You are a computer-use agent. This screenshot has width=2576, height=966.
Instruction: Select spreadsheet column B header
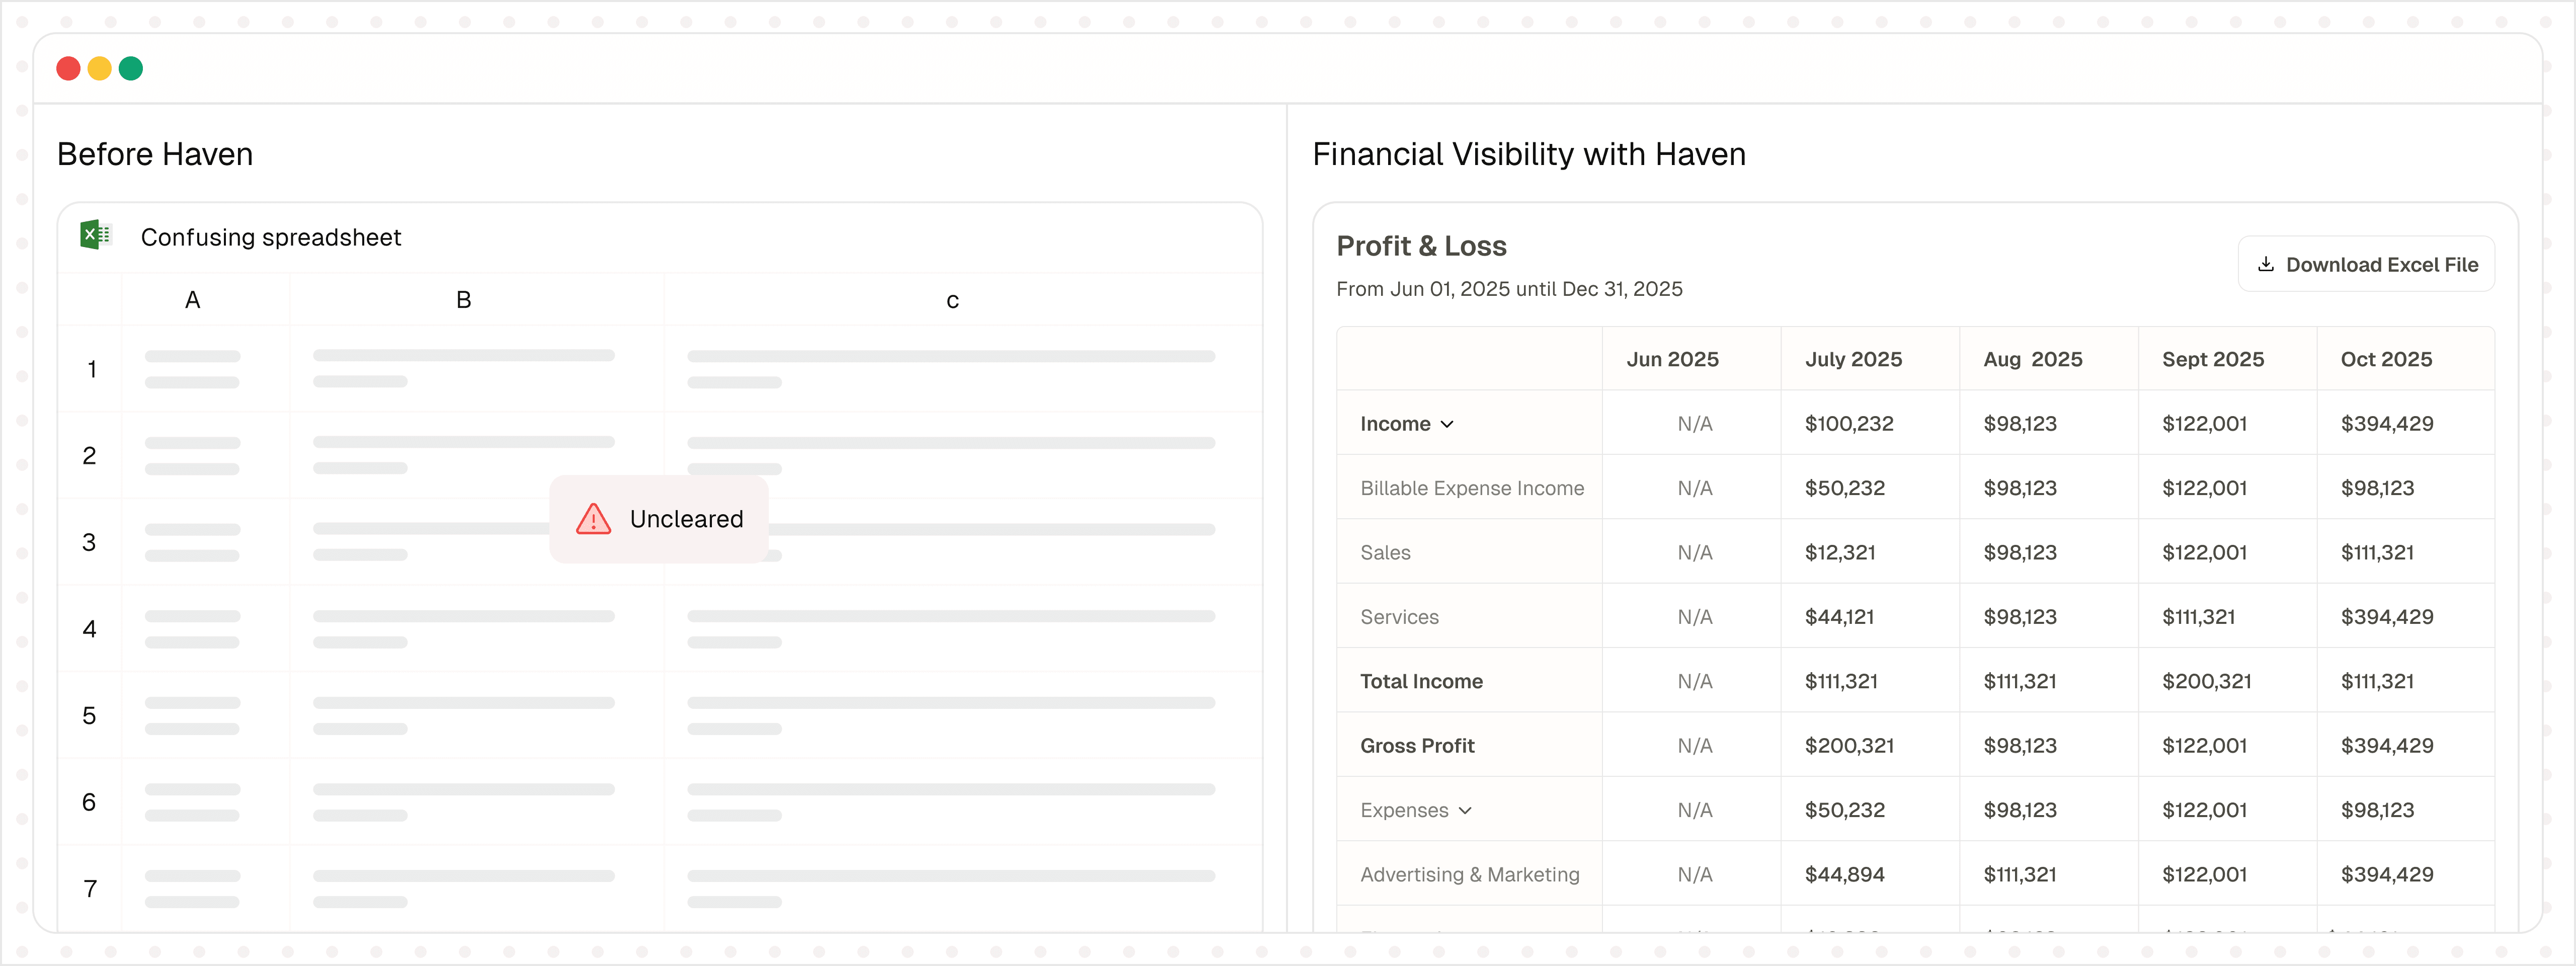click(463, 300)
